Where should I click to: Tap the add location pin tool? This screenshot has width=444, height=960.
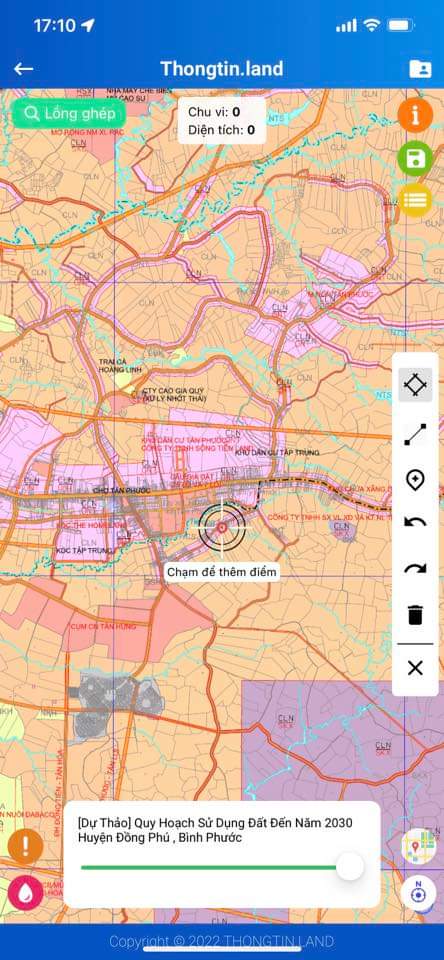pos(415,479)
